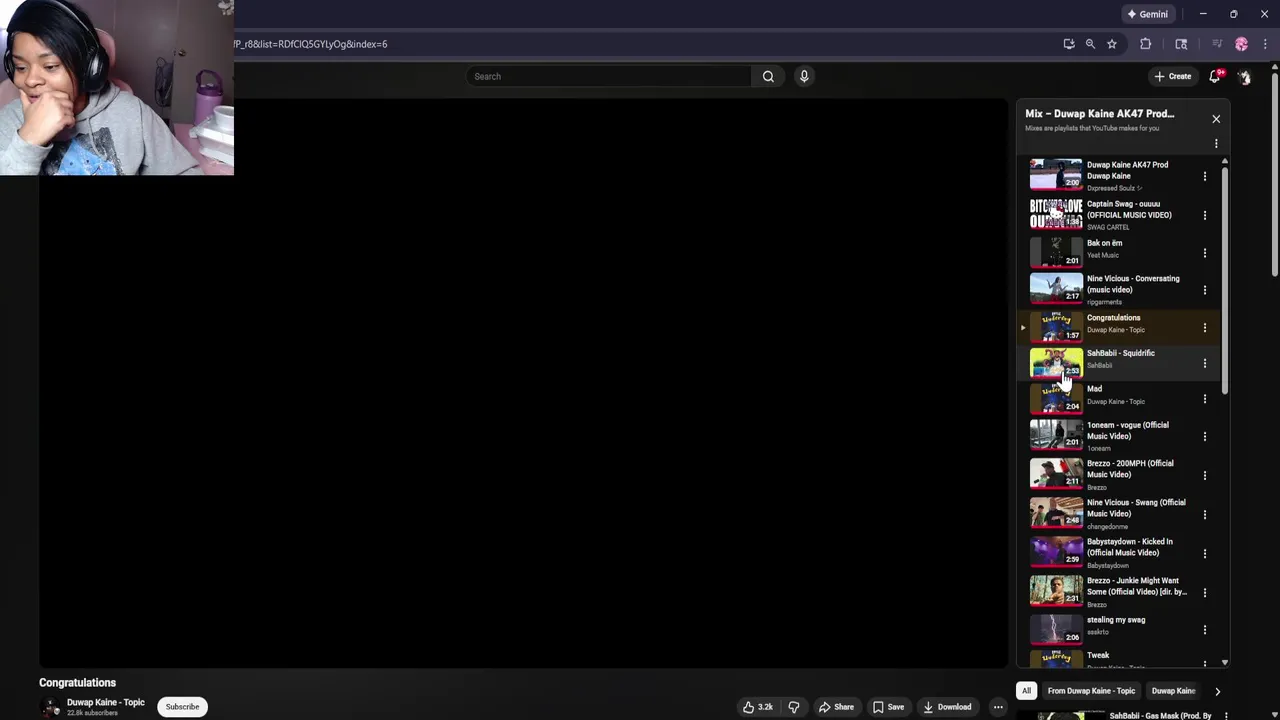Click the Create button
The image size is (1280, 720).
1172,76
